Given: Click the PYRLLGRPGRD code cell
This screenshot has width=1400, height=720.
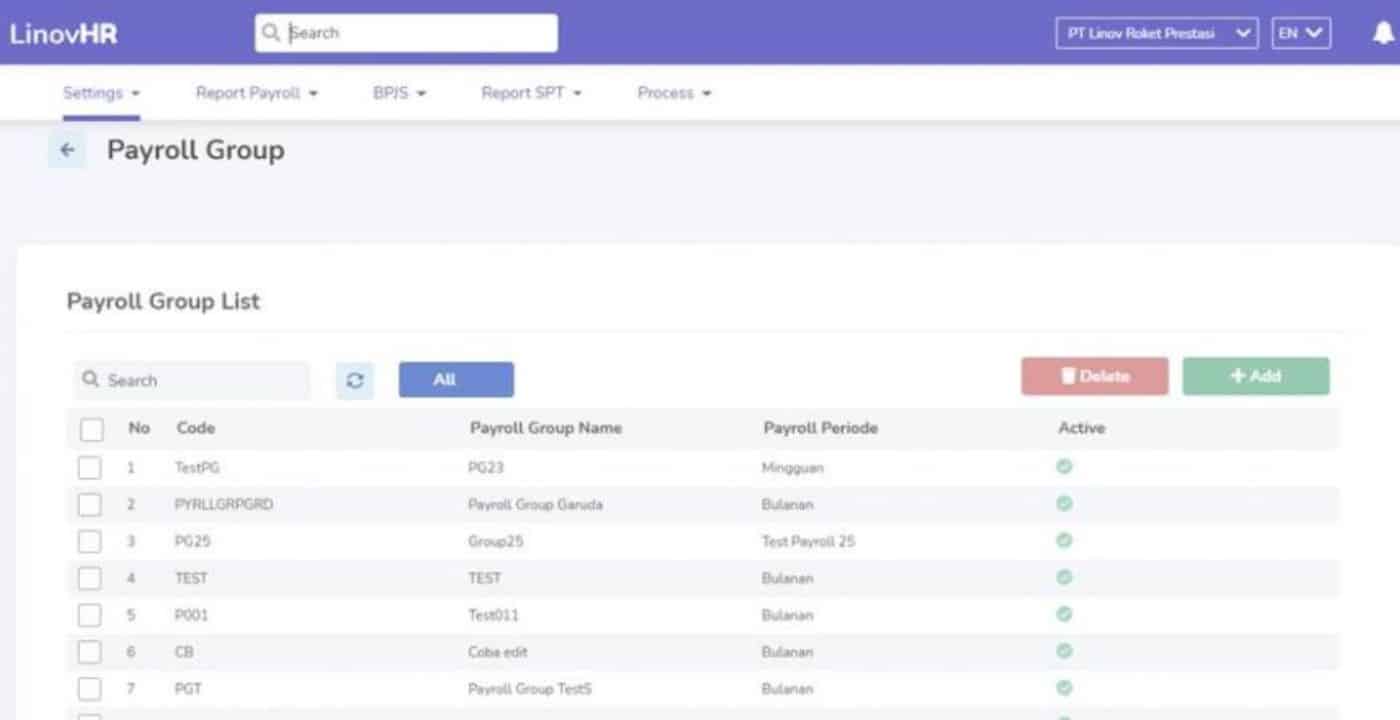Looking at the screenshot, I should (x=223, y=504).
